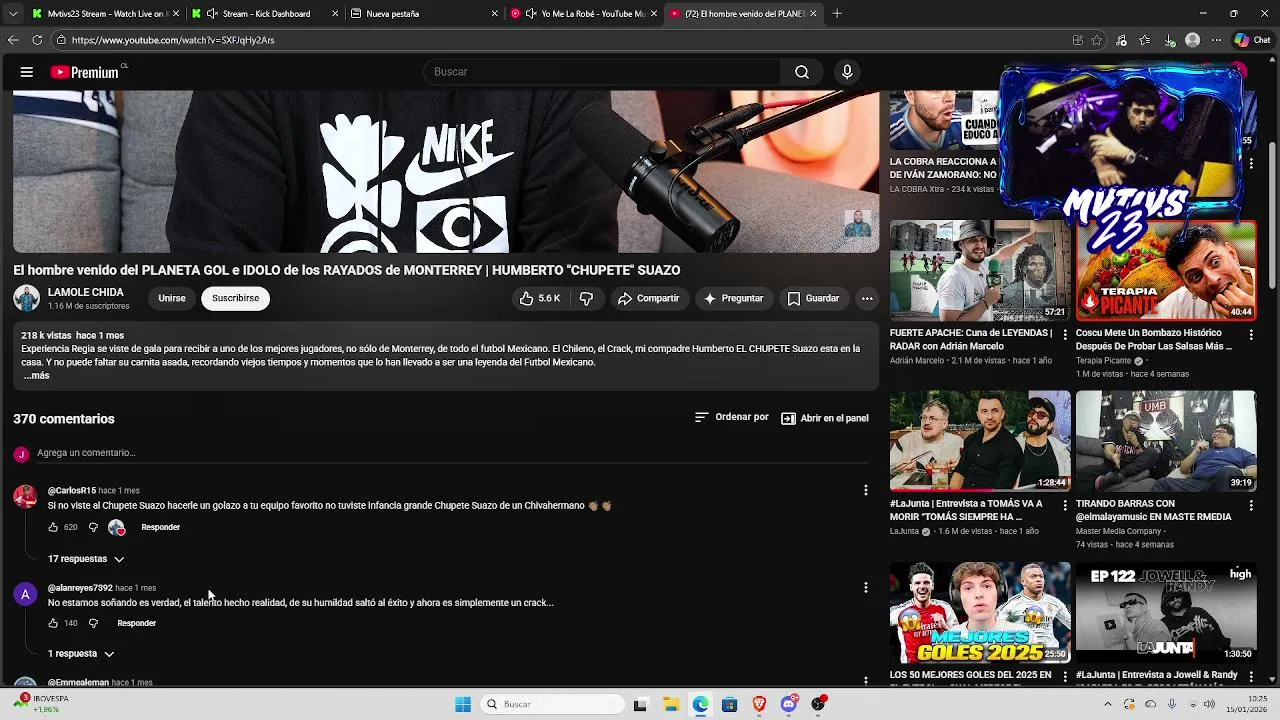Launch File Explorer from taskbar
This screenshot has height=720, width=1280.
[x=670, y=704]
